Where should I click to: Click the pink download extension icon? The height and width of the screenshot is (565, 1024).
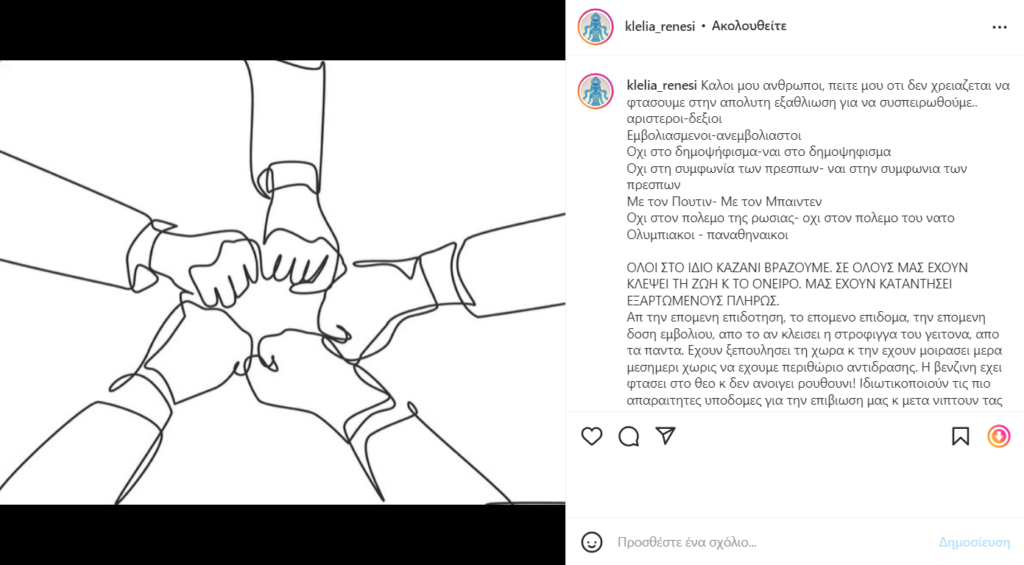(999, 436)
